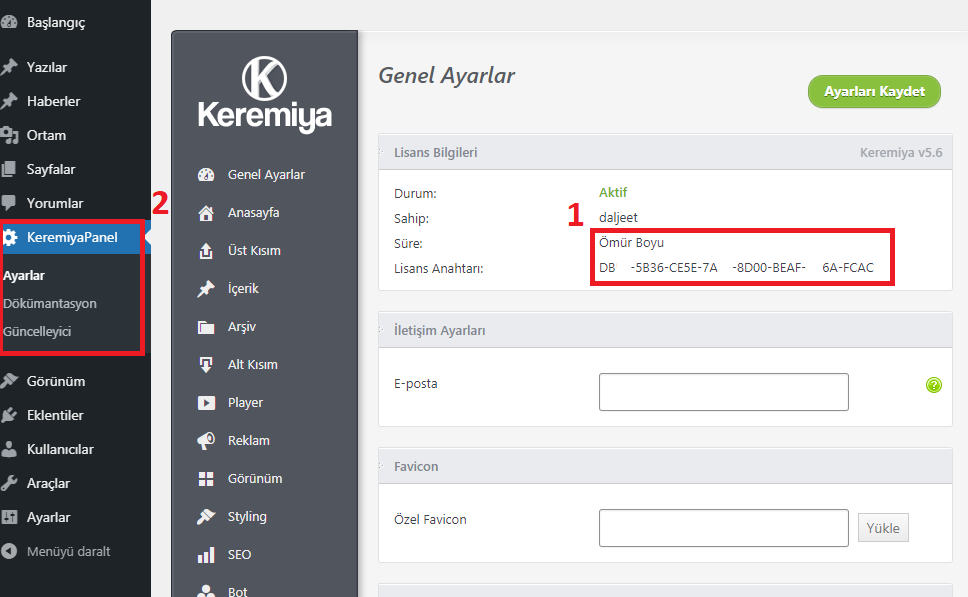Open the Dökümantasyon submenu link
The image size is (968, 597).
point(50,303)
